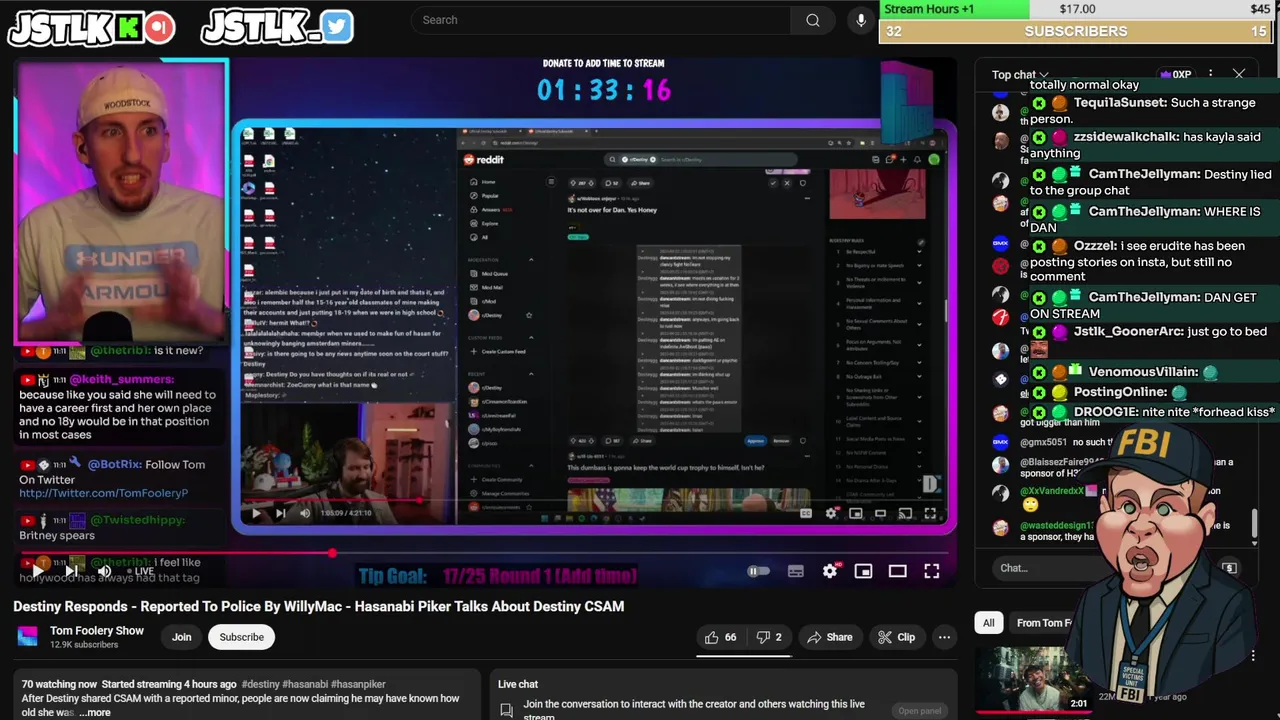Image resolution: width=1280 pixels, height=720 pixels.
Task: Open more actions menu beside Clip
Action: pos(944,637)
